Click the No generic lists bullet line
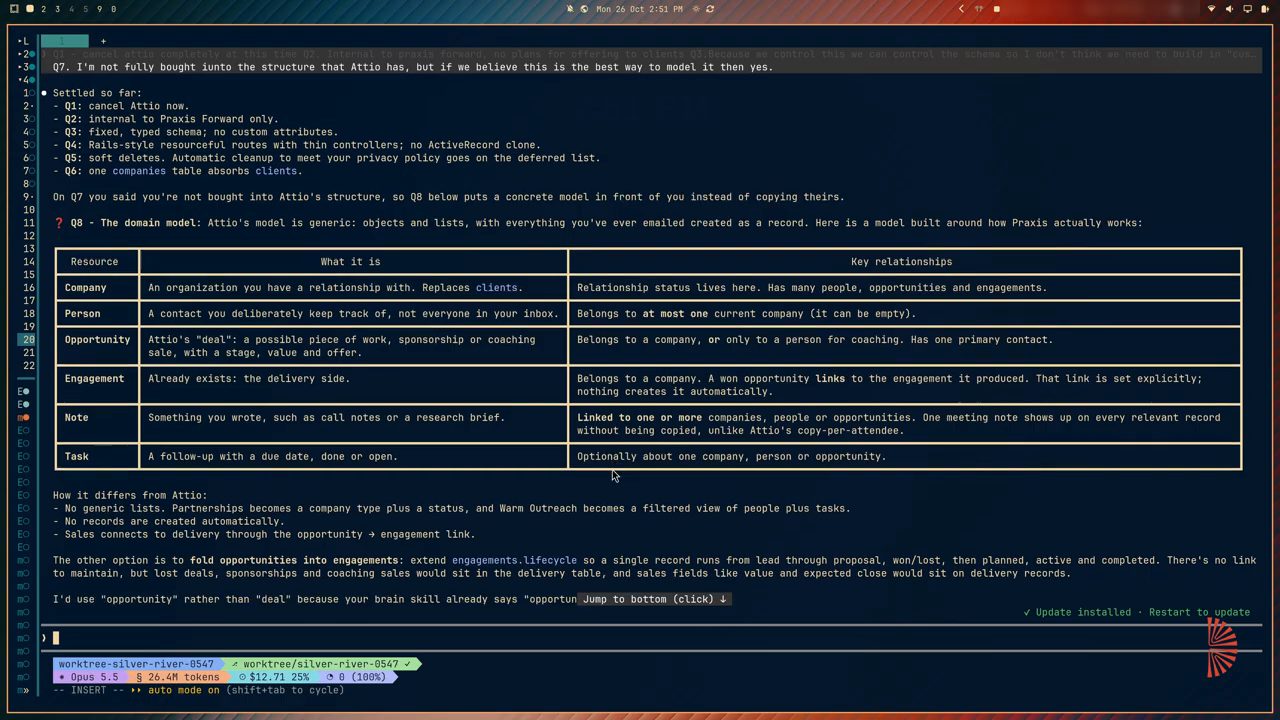 click(x=452, y=508)
